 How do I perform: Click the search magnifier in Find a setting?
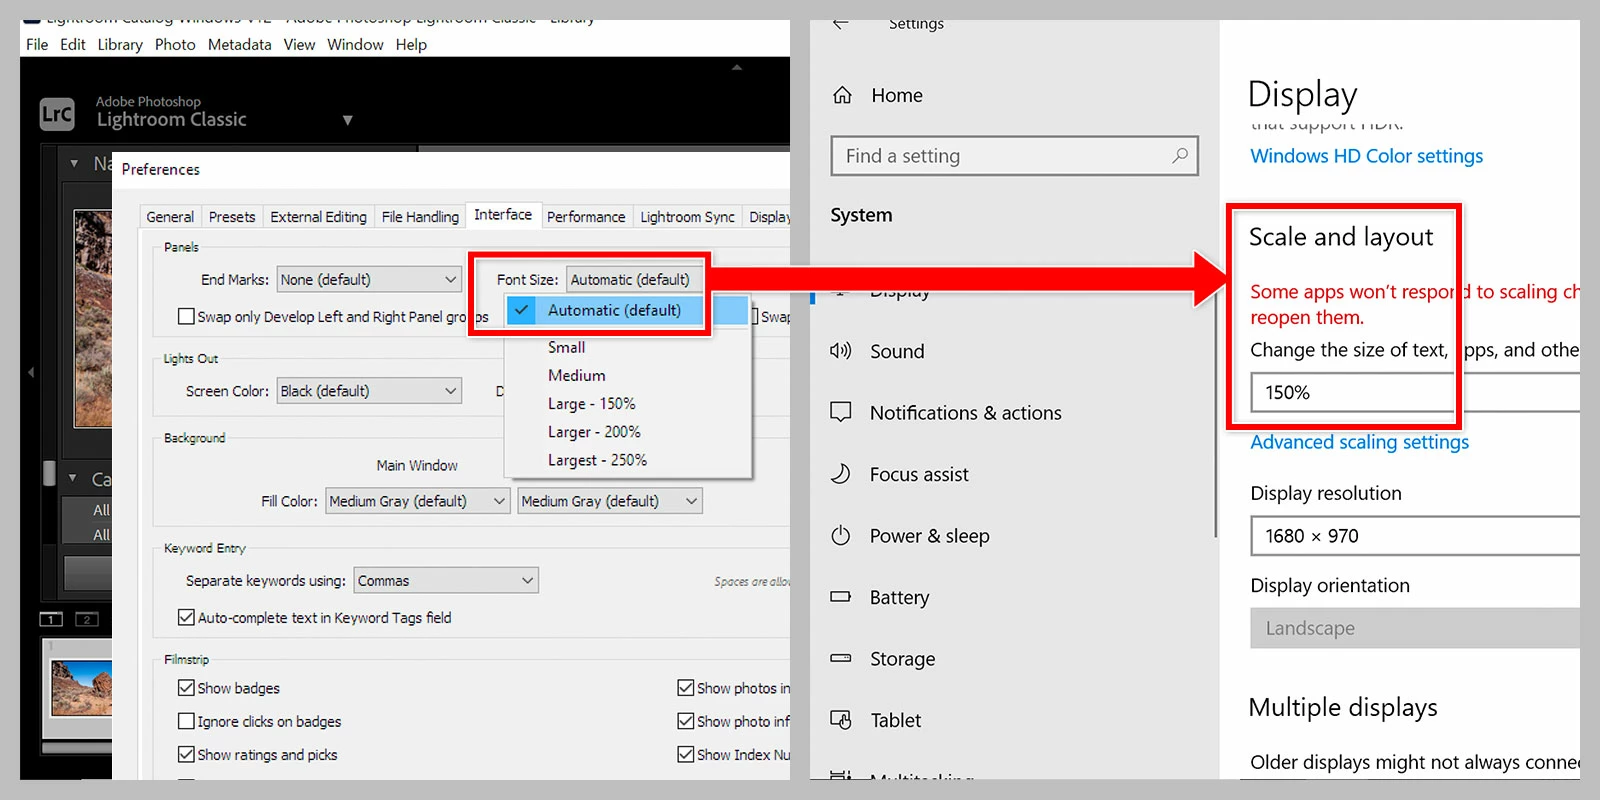[1180, 155]
